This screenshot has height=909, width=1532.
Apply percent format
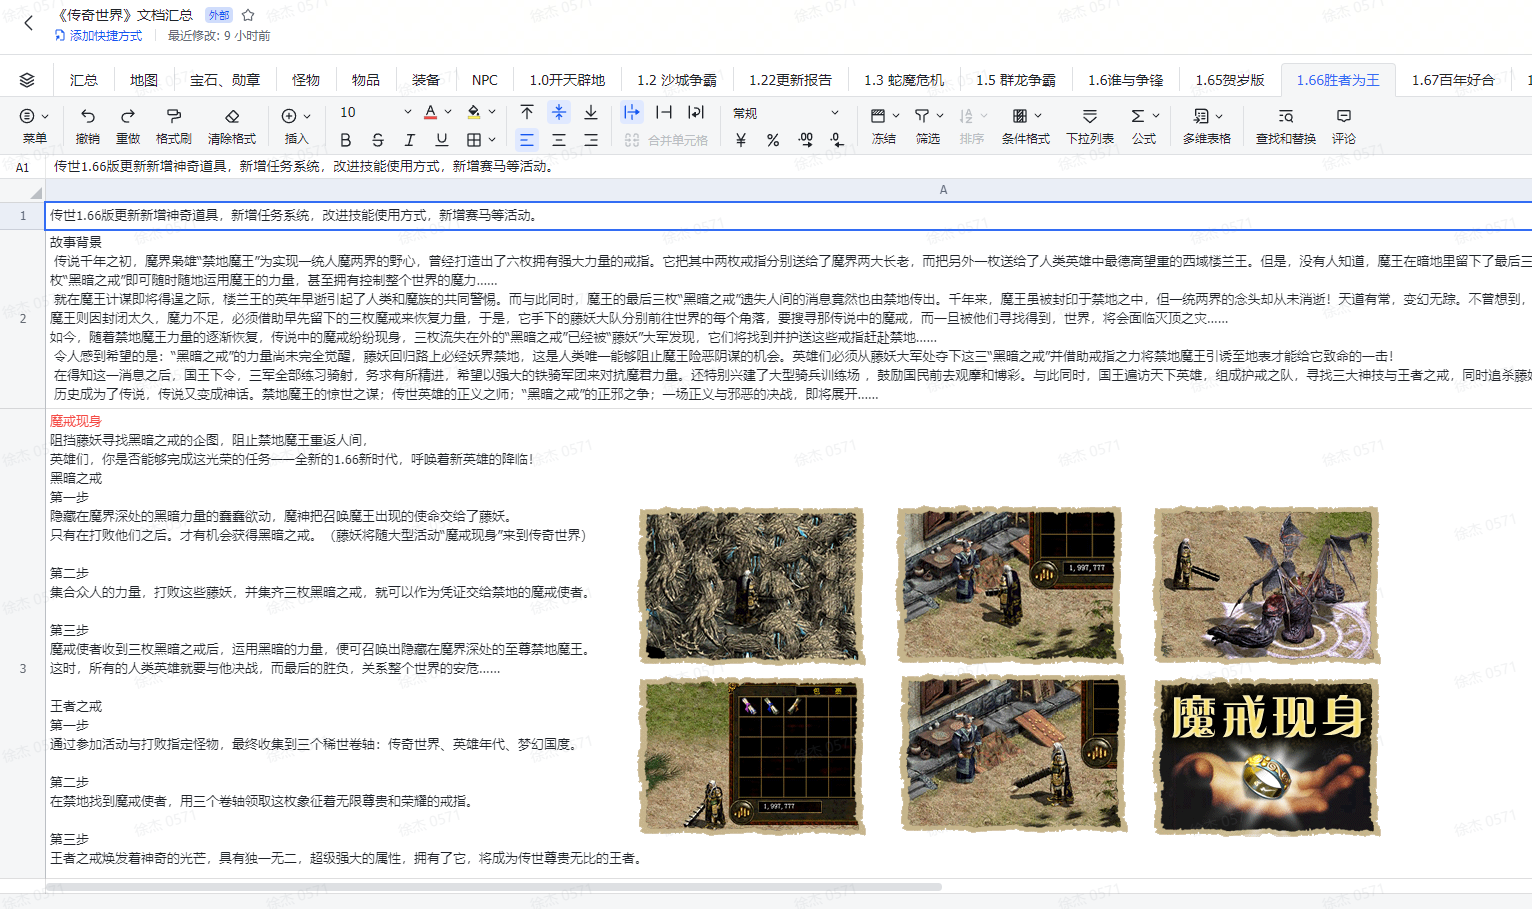(x=773, y=140)
